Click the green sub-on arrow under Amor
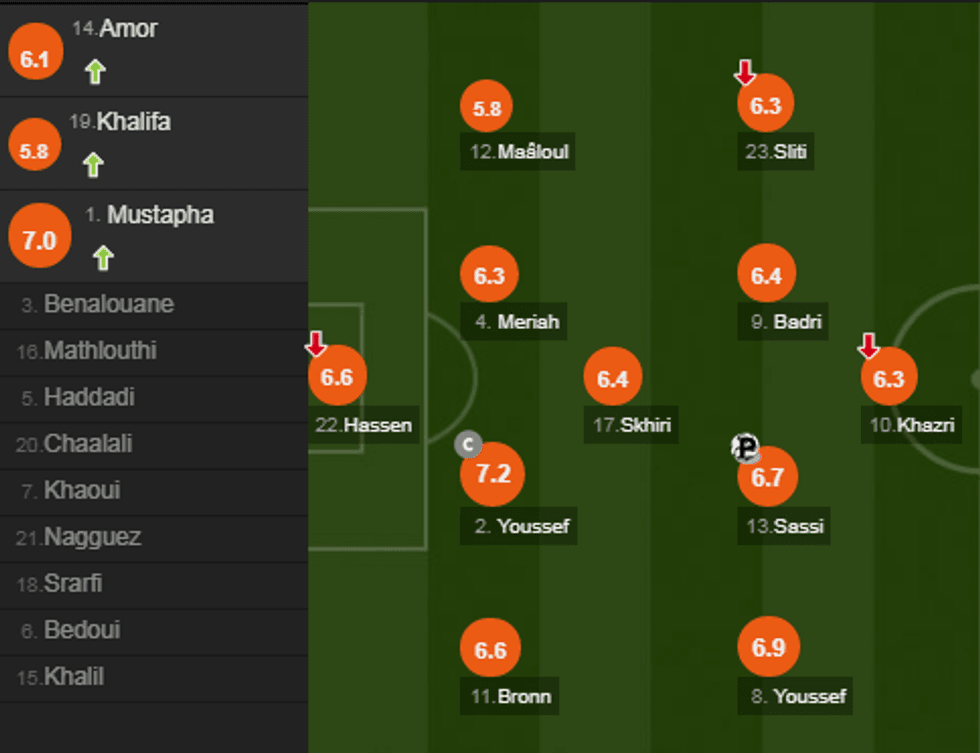This screenshot has width=980, height=753. 94,71
